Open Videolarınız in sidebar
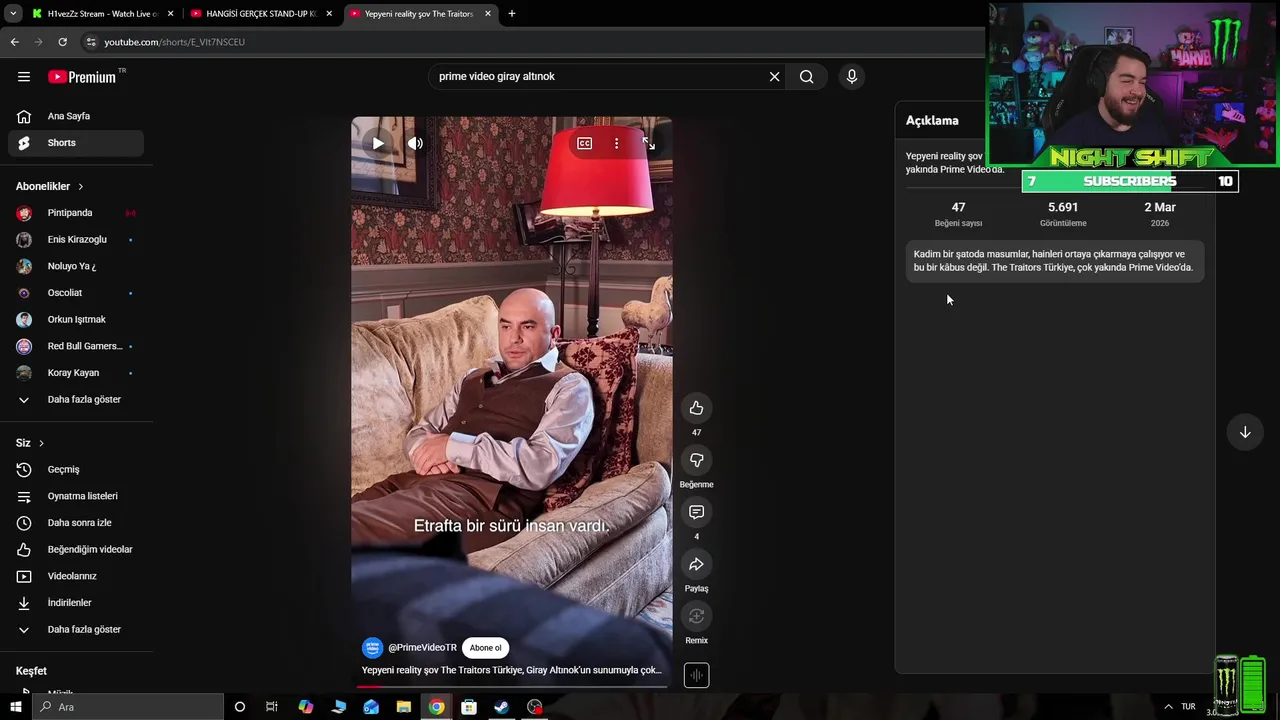1280x720 pixels. [76, 576]
